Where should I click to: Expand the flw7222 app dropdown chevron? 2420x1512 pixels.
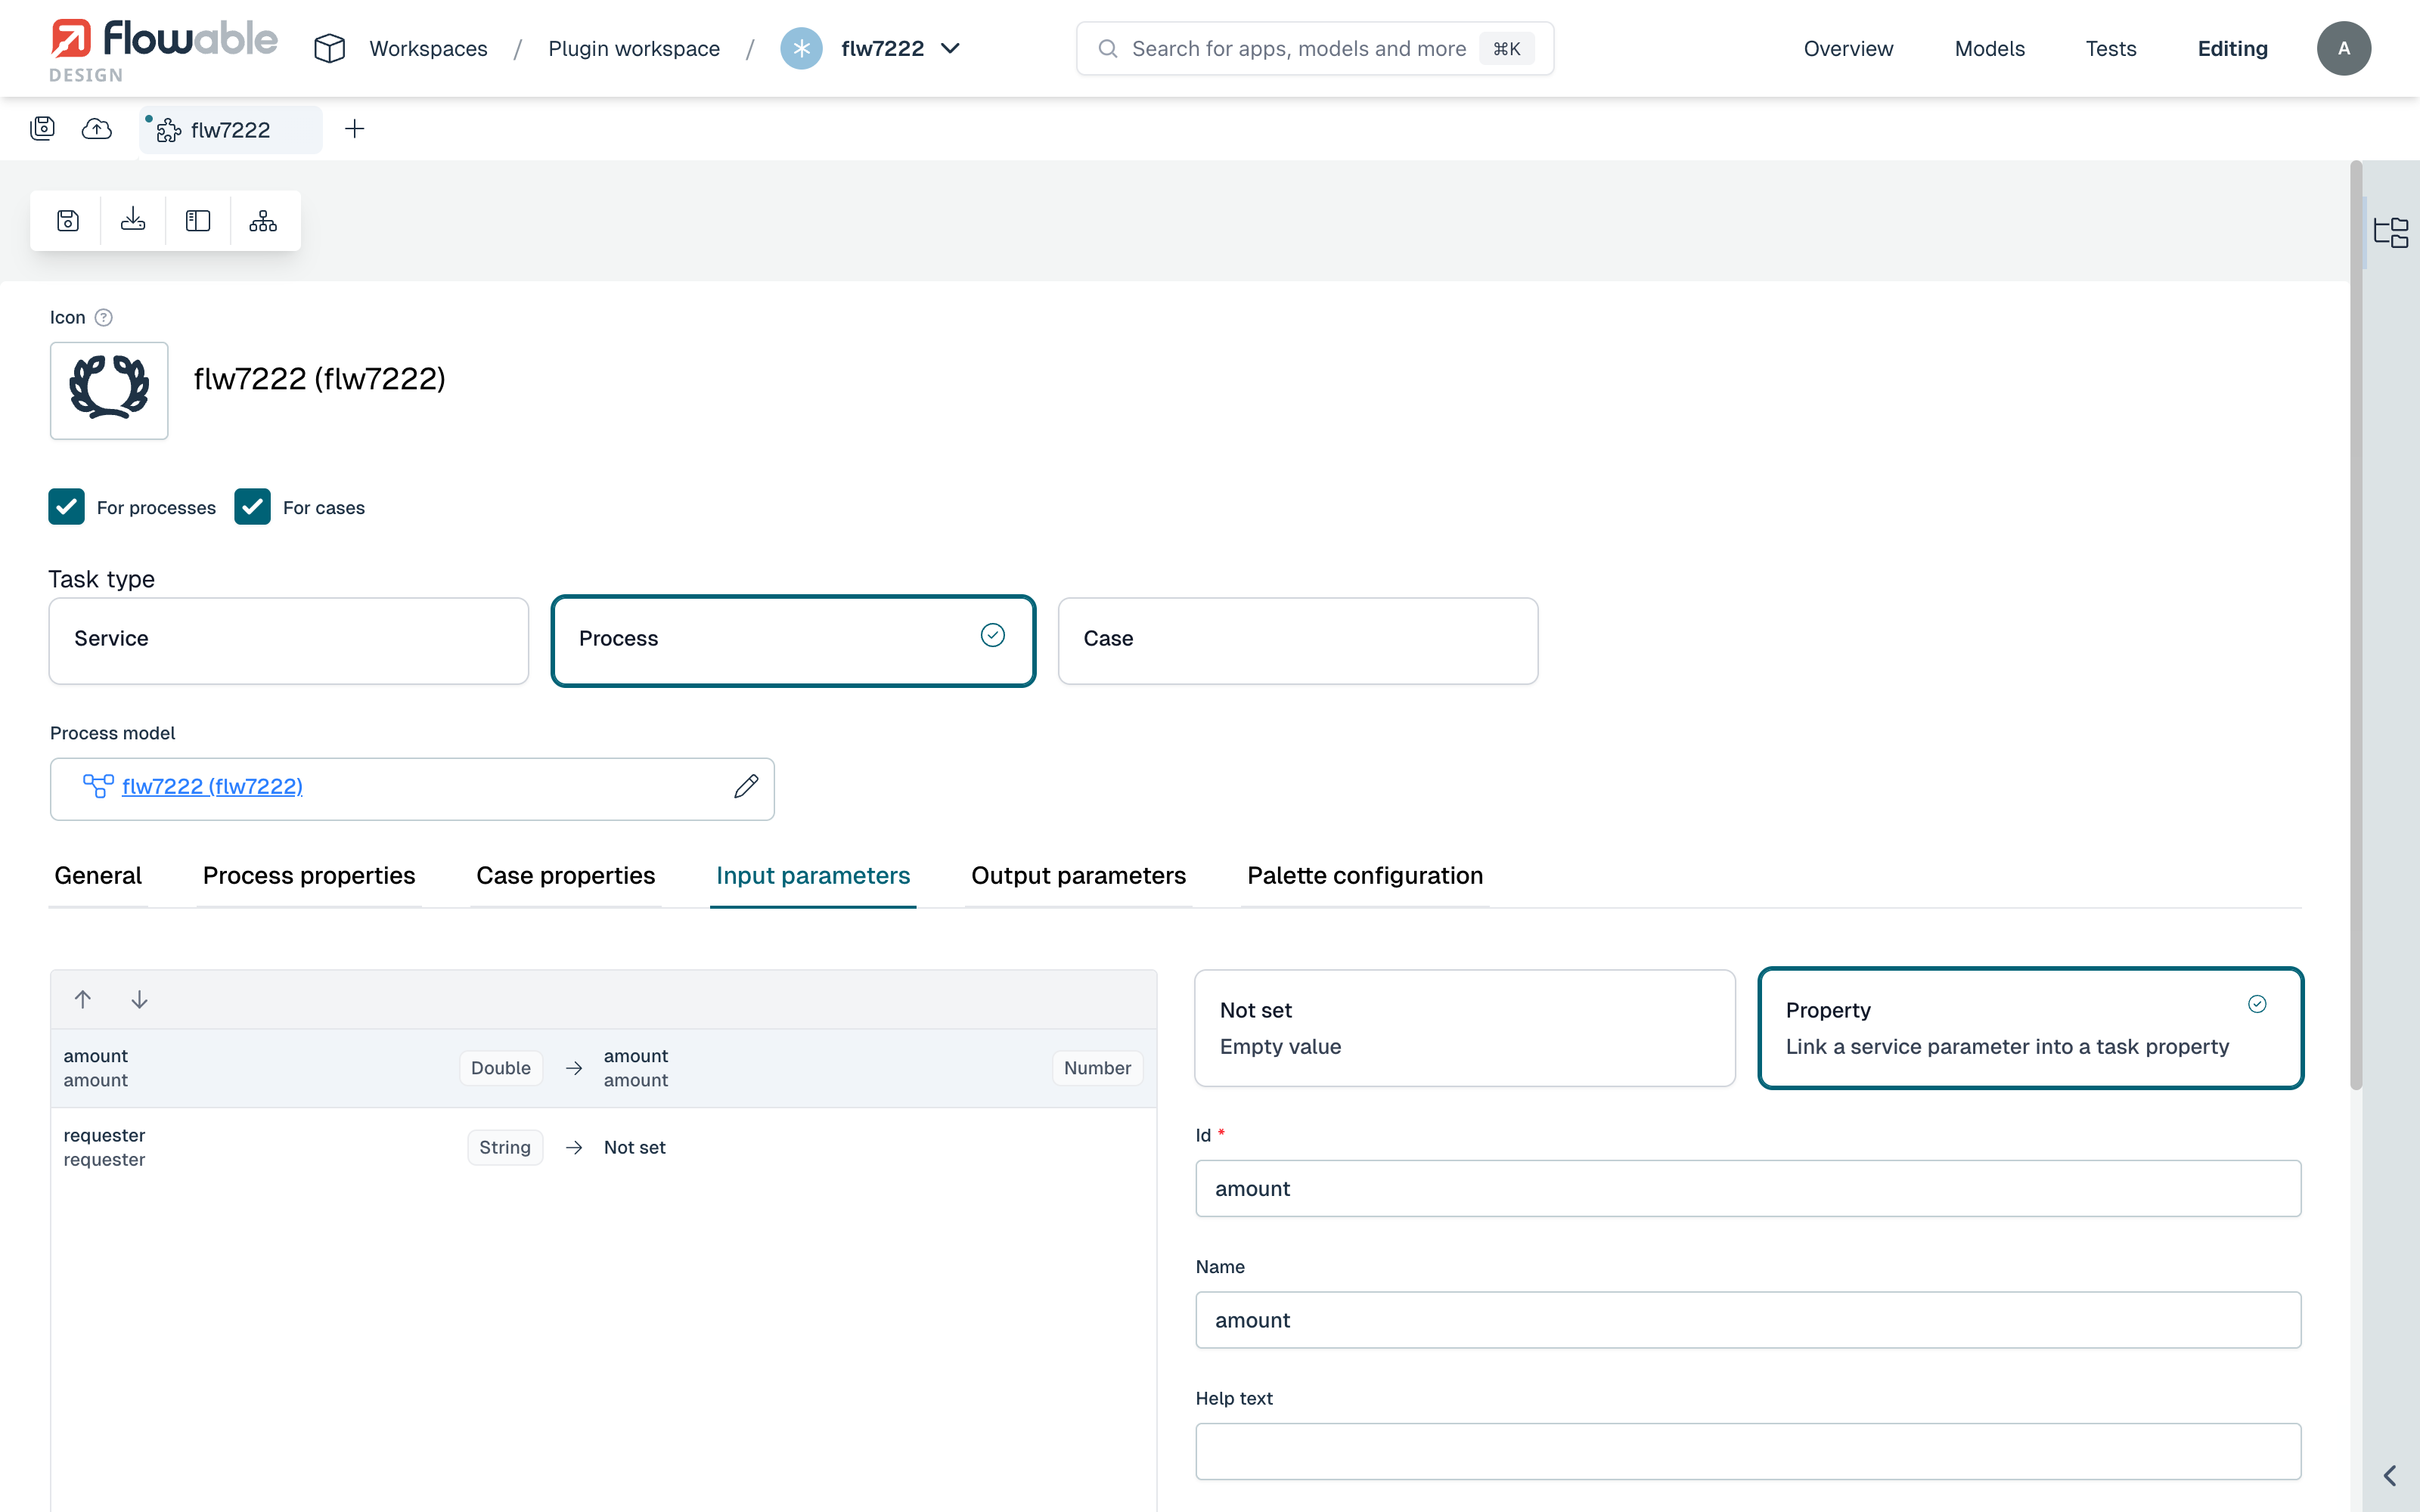(951, 48)
